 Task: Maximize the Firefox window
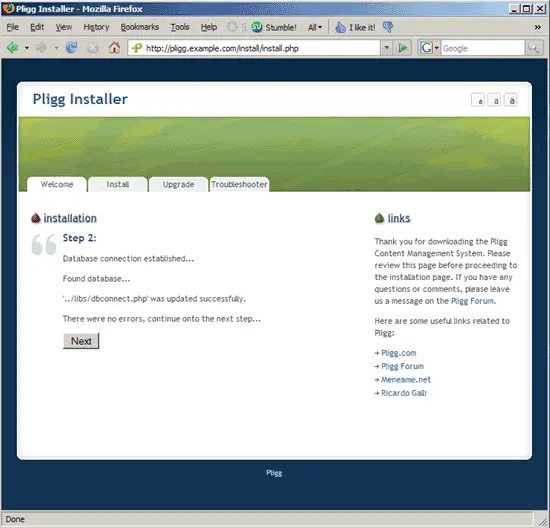click(x=526, y=8)
